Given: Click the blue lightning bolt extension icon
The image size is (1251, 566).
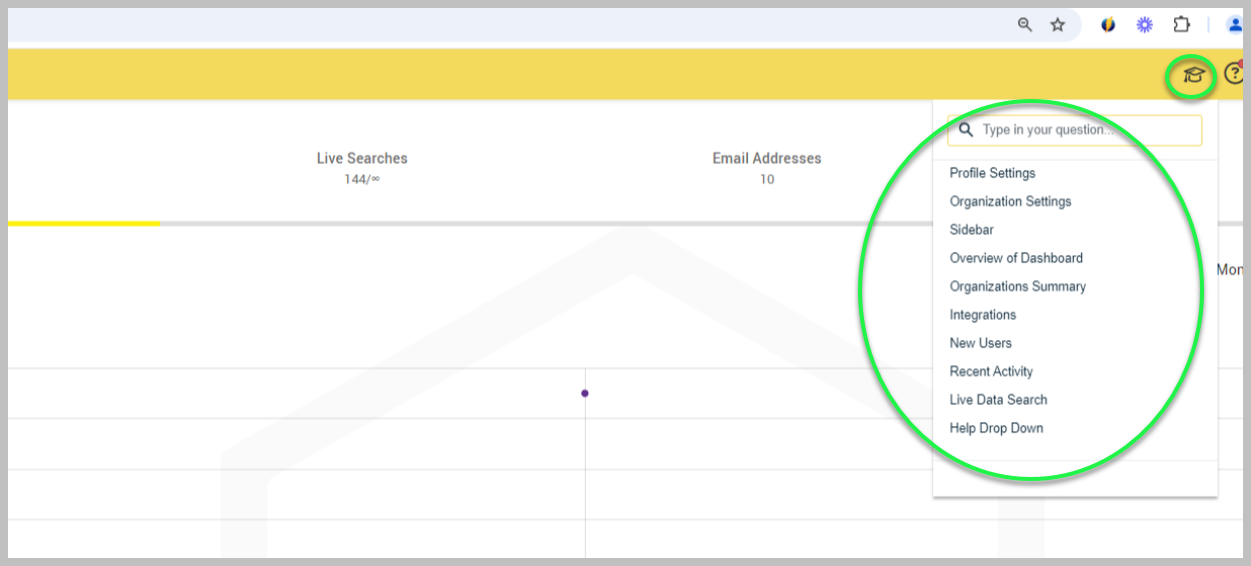Looking at the screenshot, I should tap(1108, 25).
